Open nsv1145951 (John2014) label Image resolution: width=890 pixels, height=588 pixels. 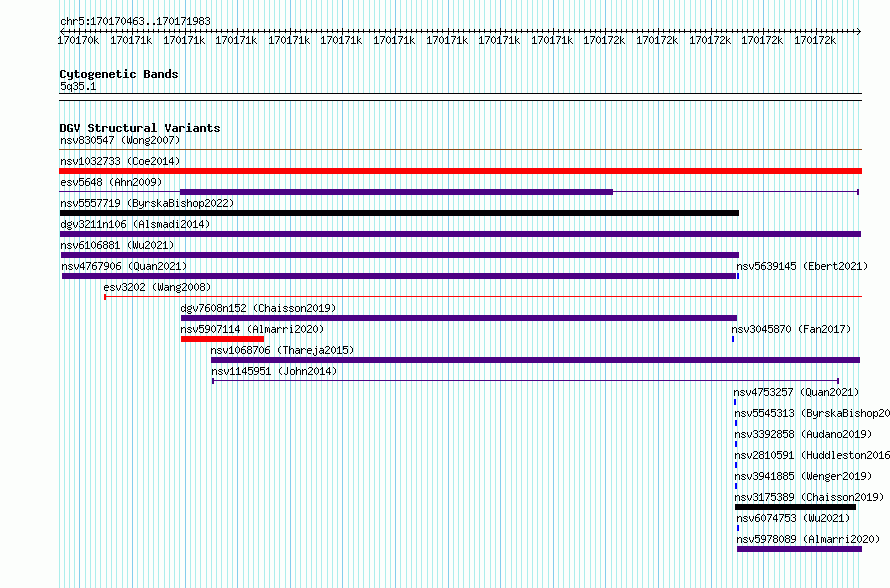274,371
